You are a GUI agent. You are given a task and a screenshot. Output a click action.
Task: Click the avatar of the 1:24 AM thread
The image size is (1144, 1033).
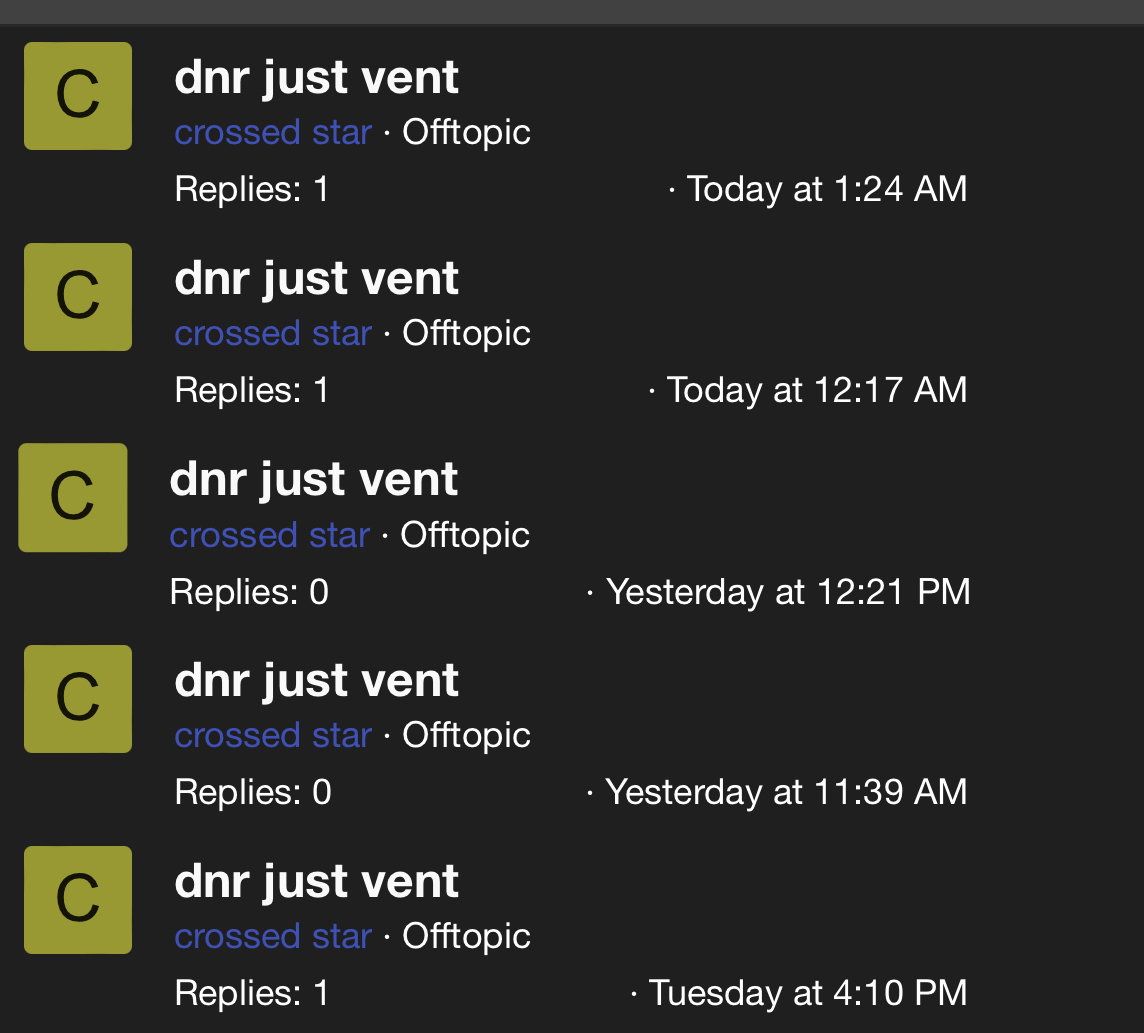(78, 96)
